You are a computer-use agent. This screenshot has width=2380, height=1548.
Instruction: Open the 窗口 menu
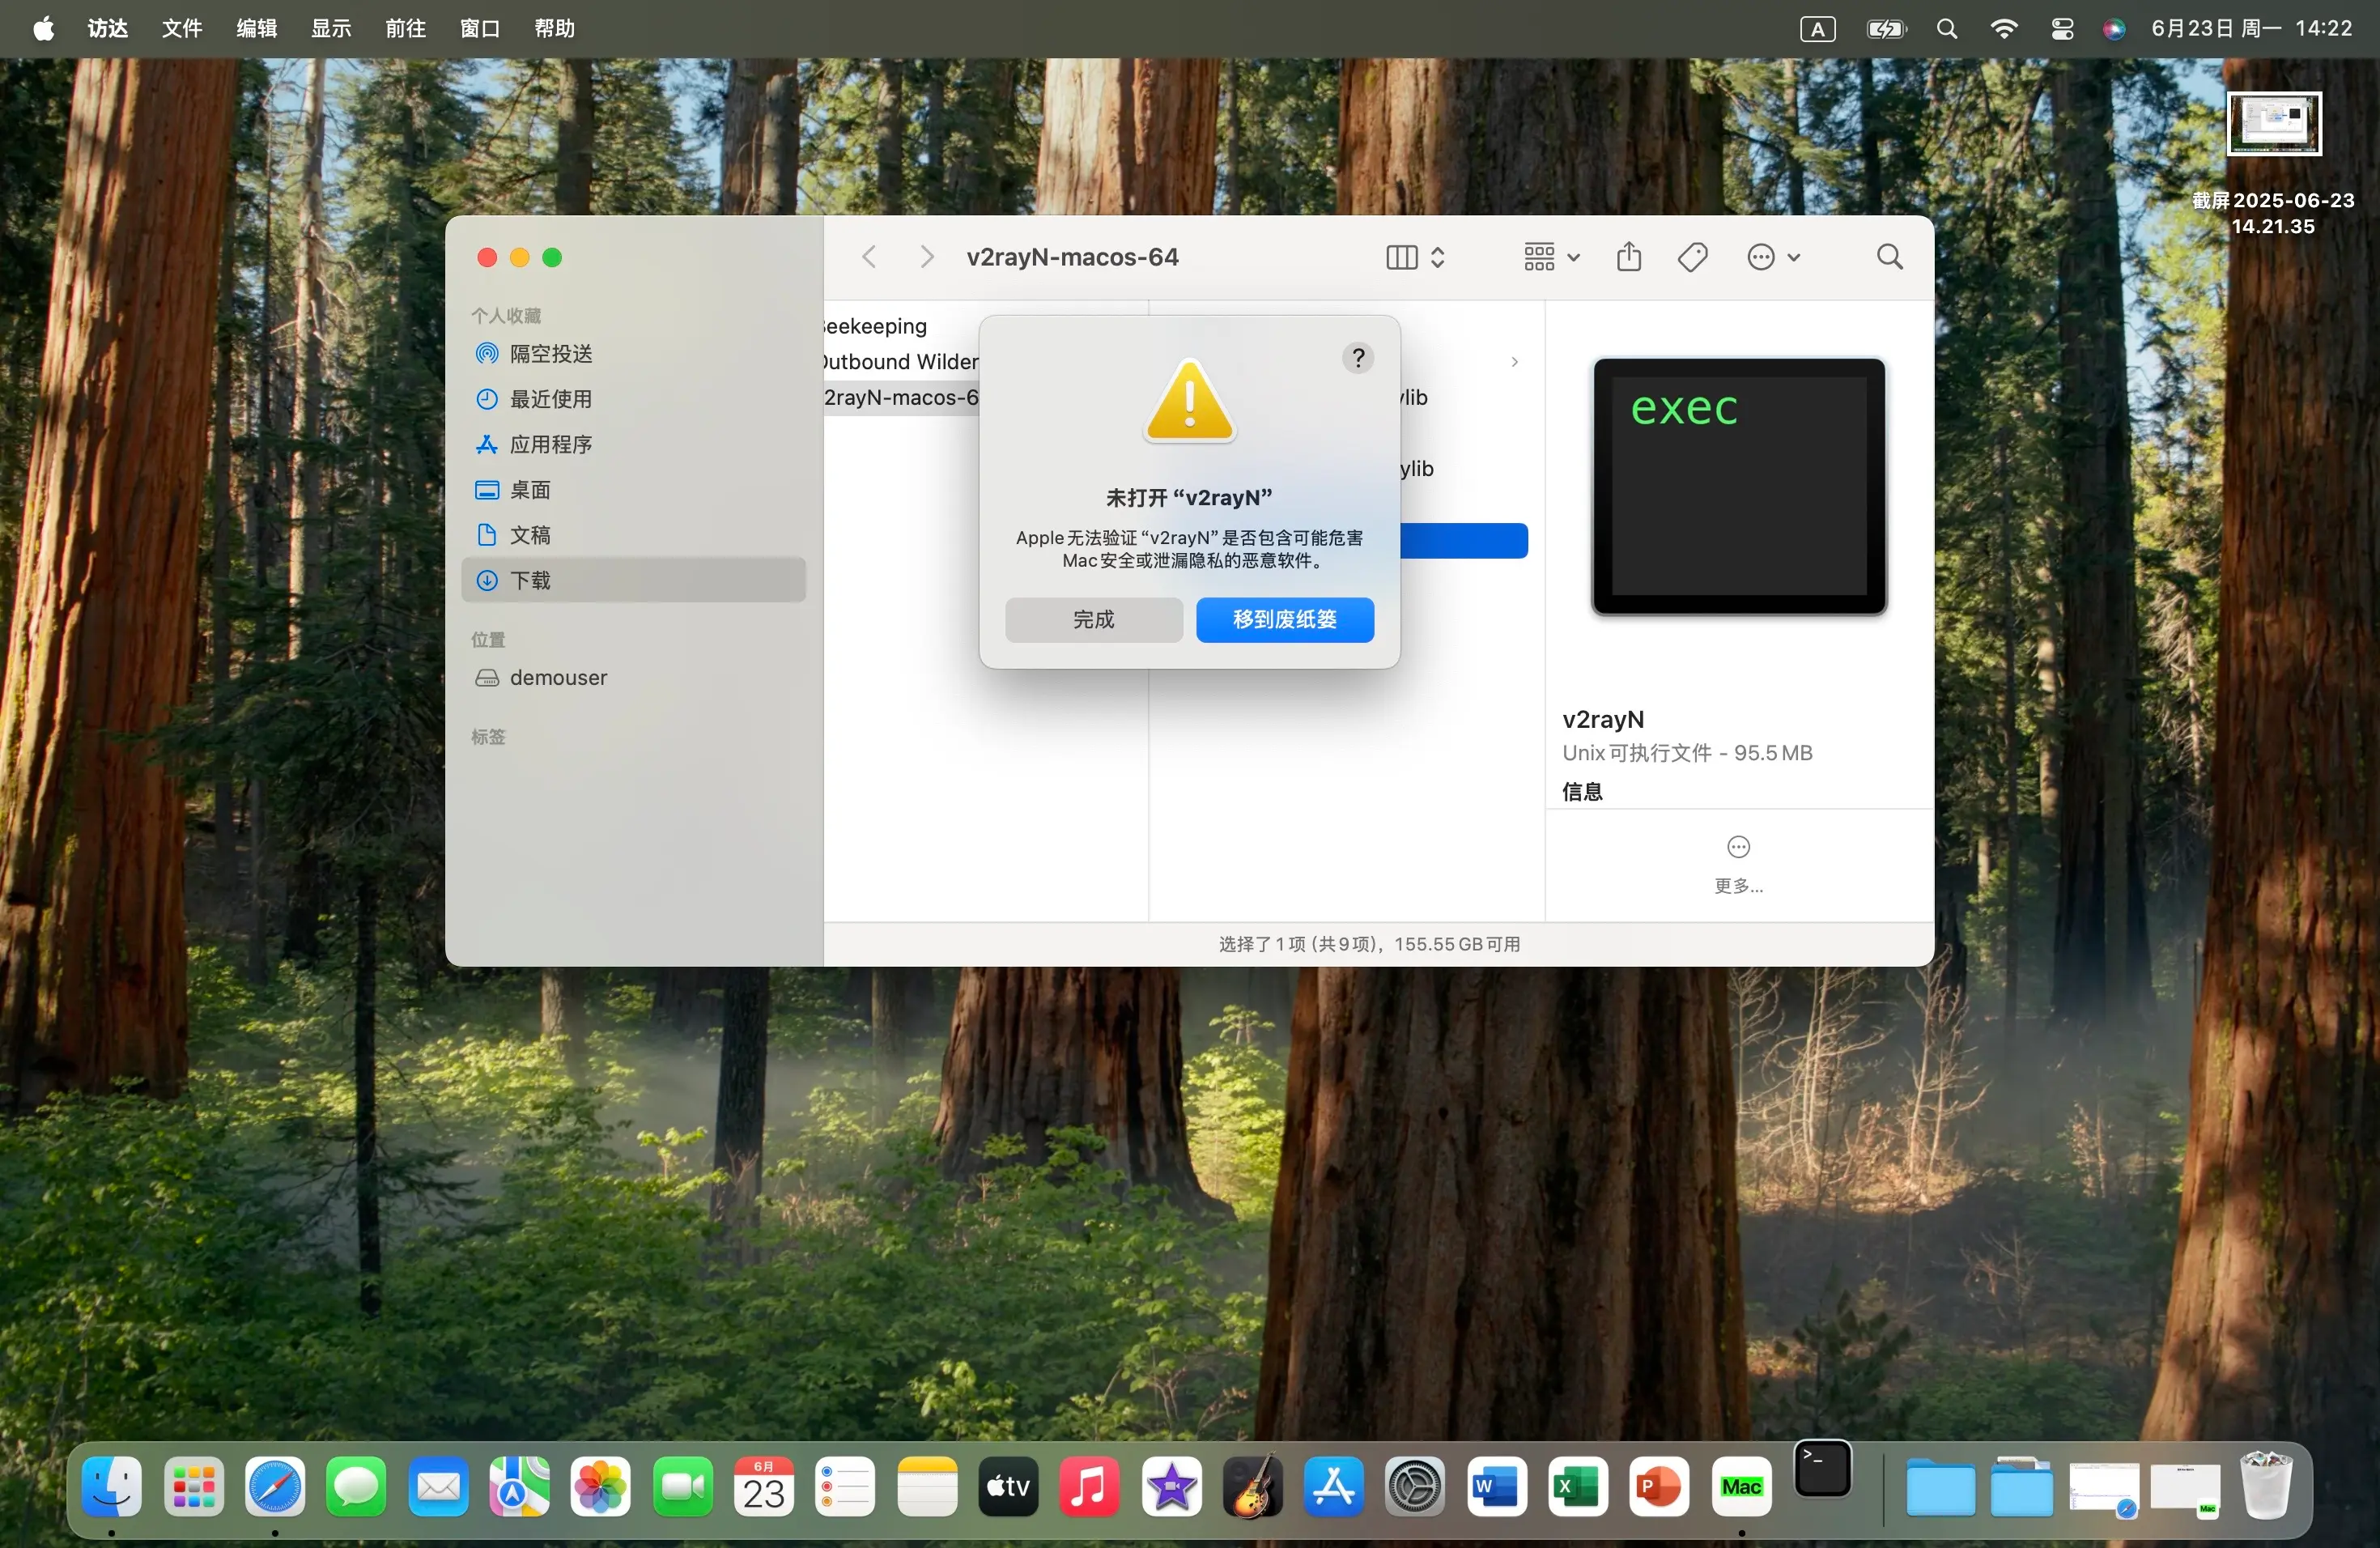[480, 28]
